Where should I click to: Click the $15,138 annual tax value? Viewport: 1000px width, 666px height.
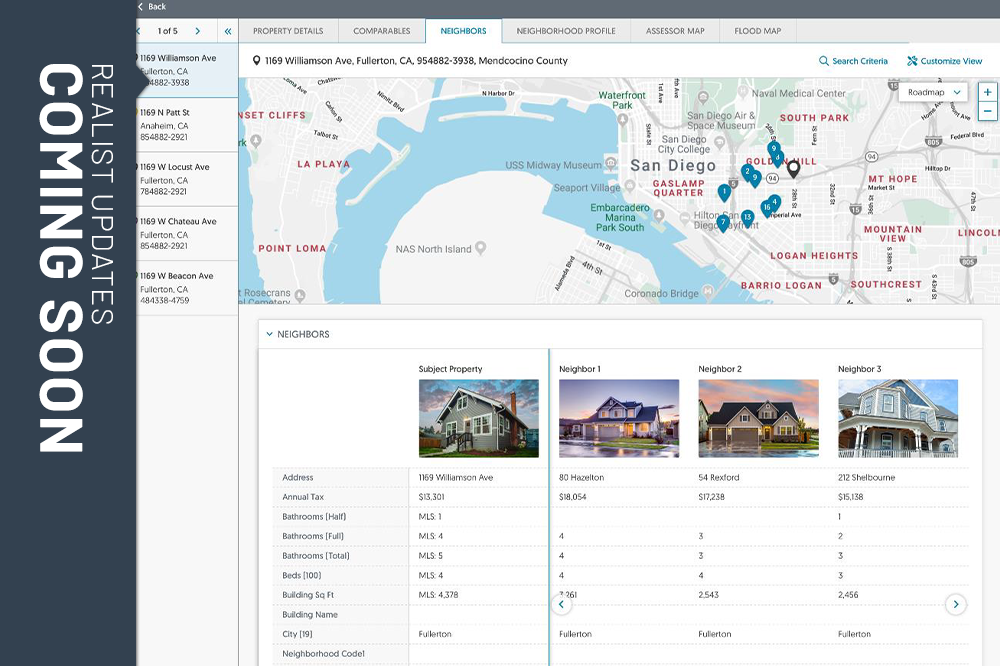point(851,497)
